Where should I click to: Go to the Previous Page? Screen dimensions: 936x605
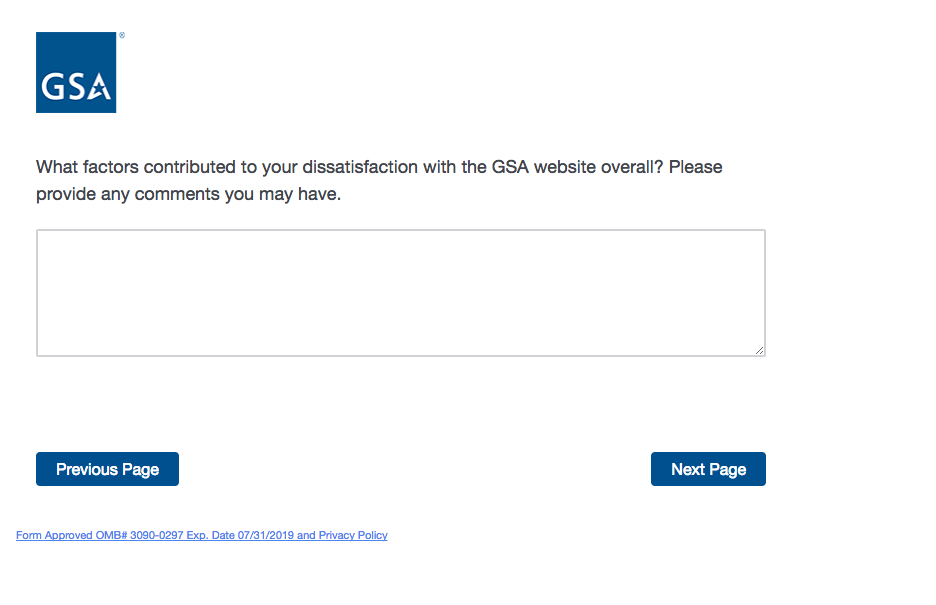click(x=107, y=469)
